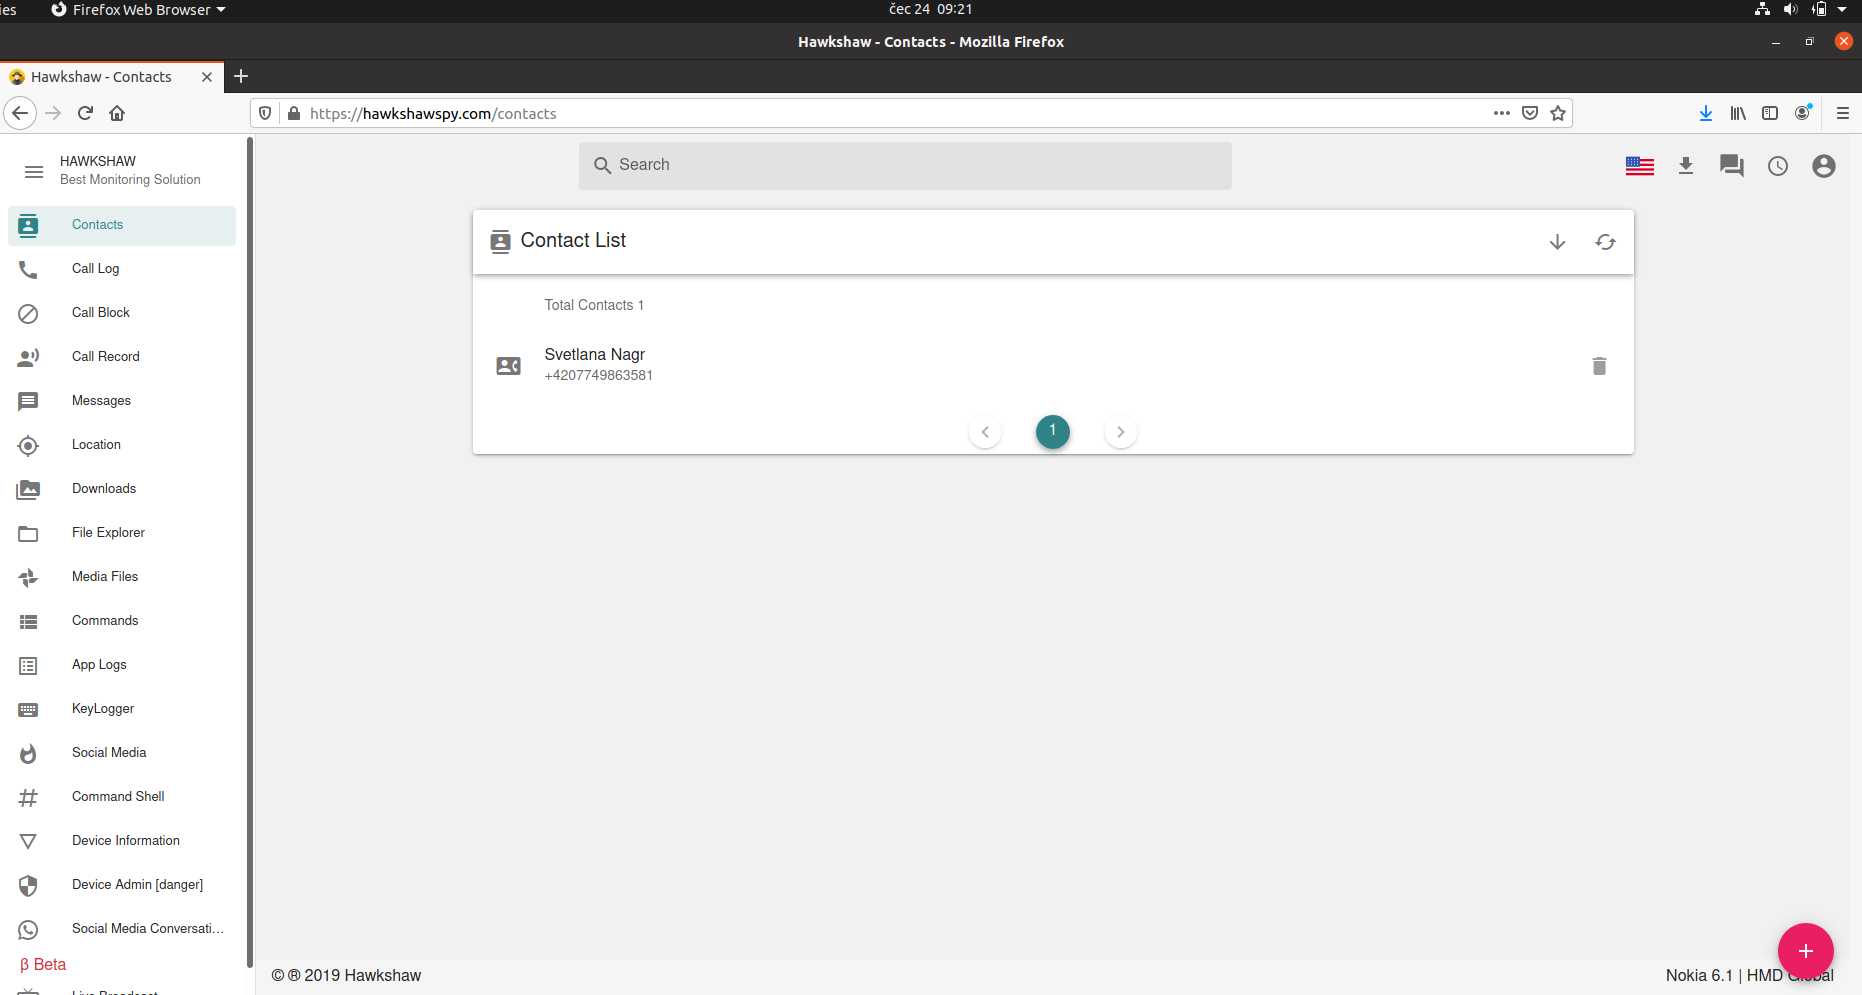
Task: Click the App Logs icon
Action: pyautogui.click(x=28, y=666)
